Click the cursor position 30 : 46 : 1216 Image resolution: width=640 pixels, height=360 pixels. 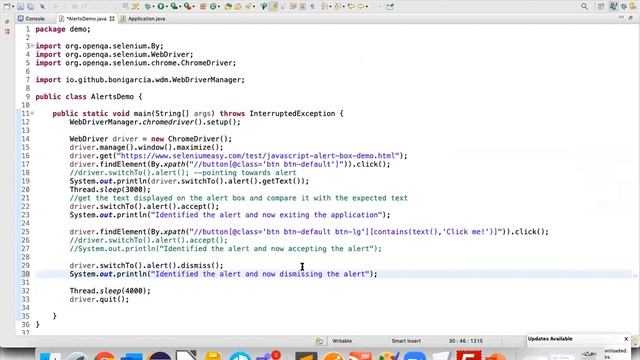pyautogui.click(x=466, y=341)
